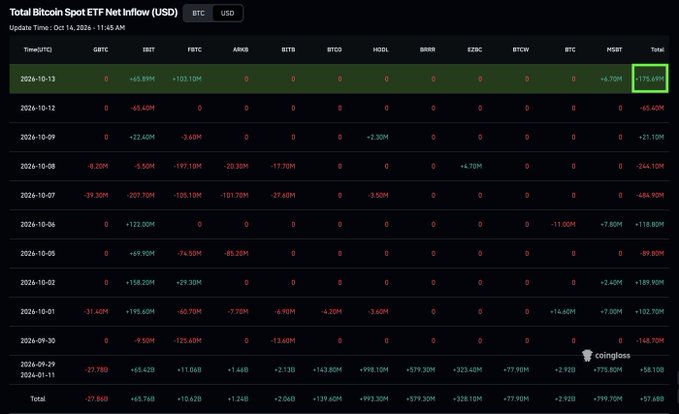679x414 pixels.
Task: Select the 2026-10-09 date cell
Action: point(38,137)
